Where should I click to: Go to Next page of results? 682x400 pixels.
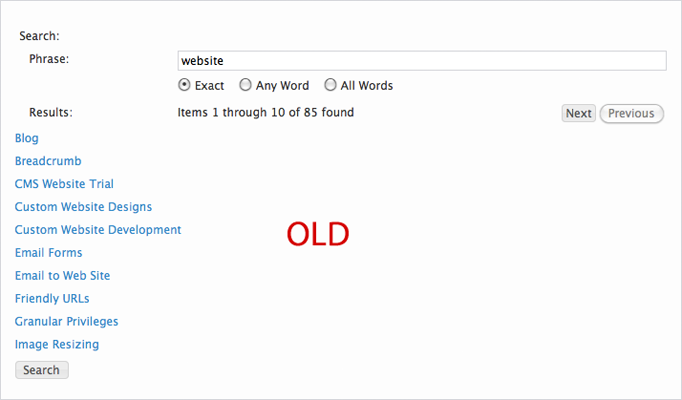tap(578, 113)
